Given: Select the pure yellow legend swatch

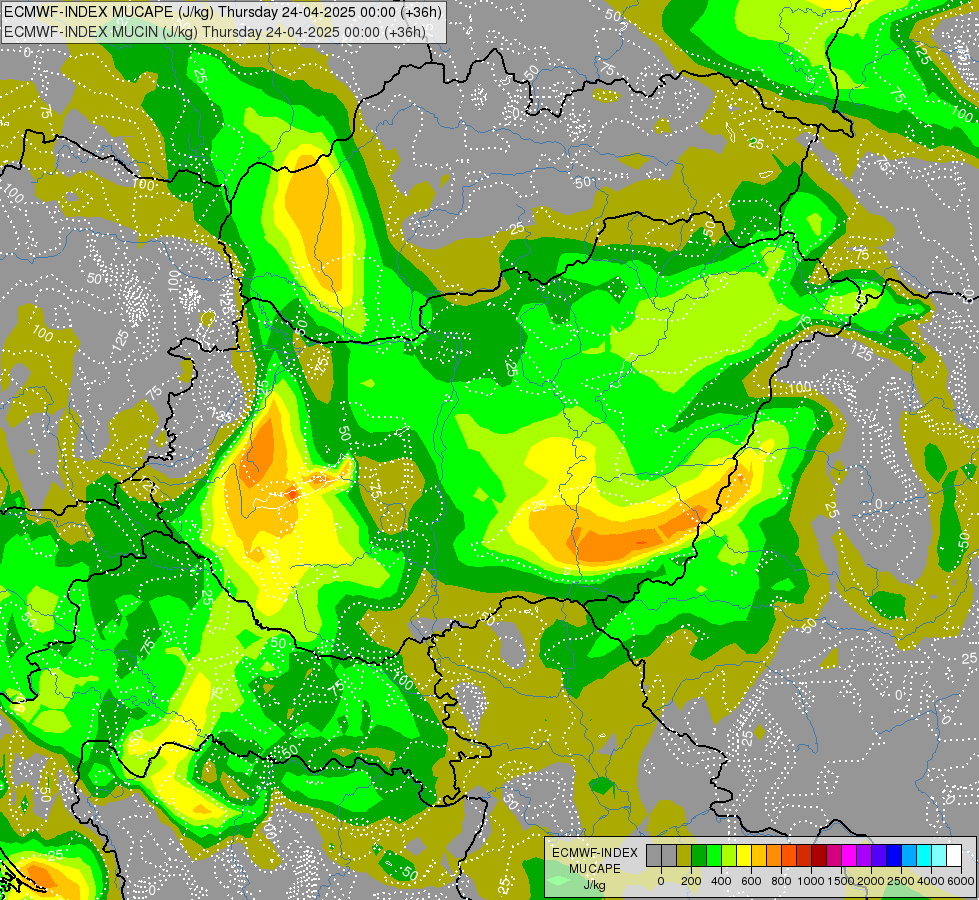Looking at the screenshot, I should pos(744,856).
